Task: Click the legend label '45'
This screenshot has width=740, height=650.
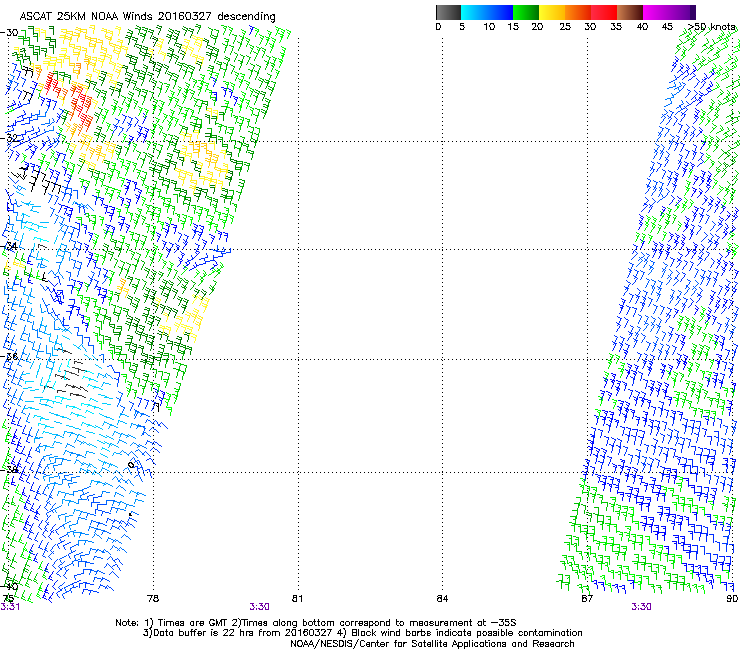Action: (667, 26)
